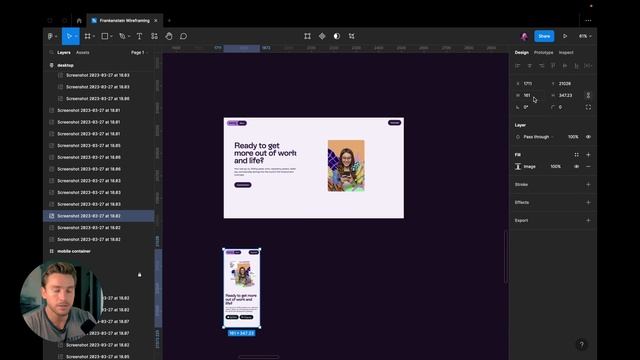
Task: Select the Pen tool
Action: (122, 36)
